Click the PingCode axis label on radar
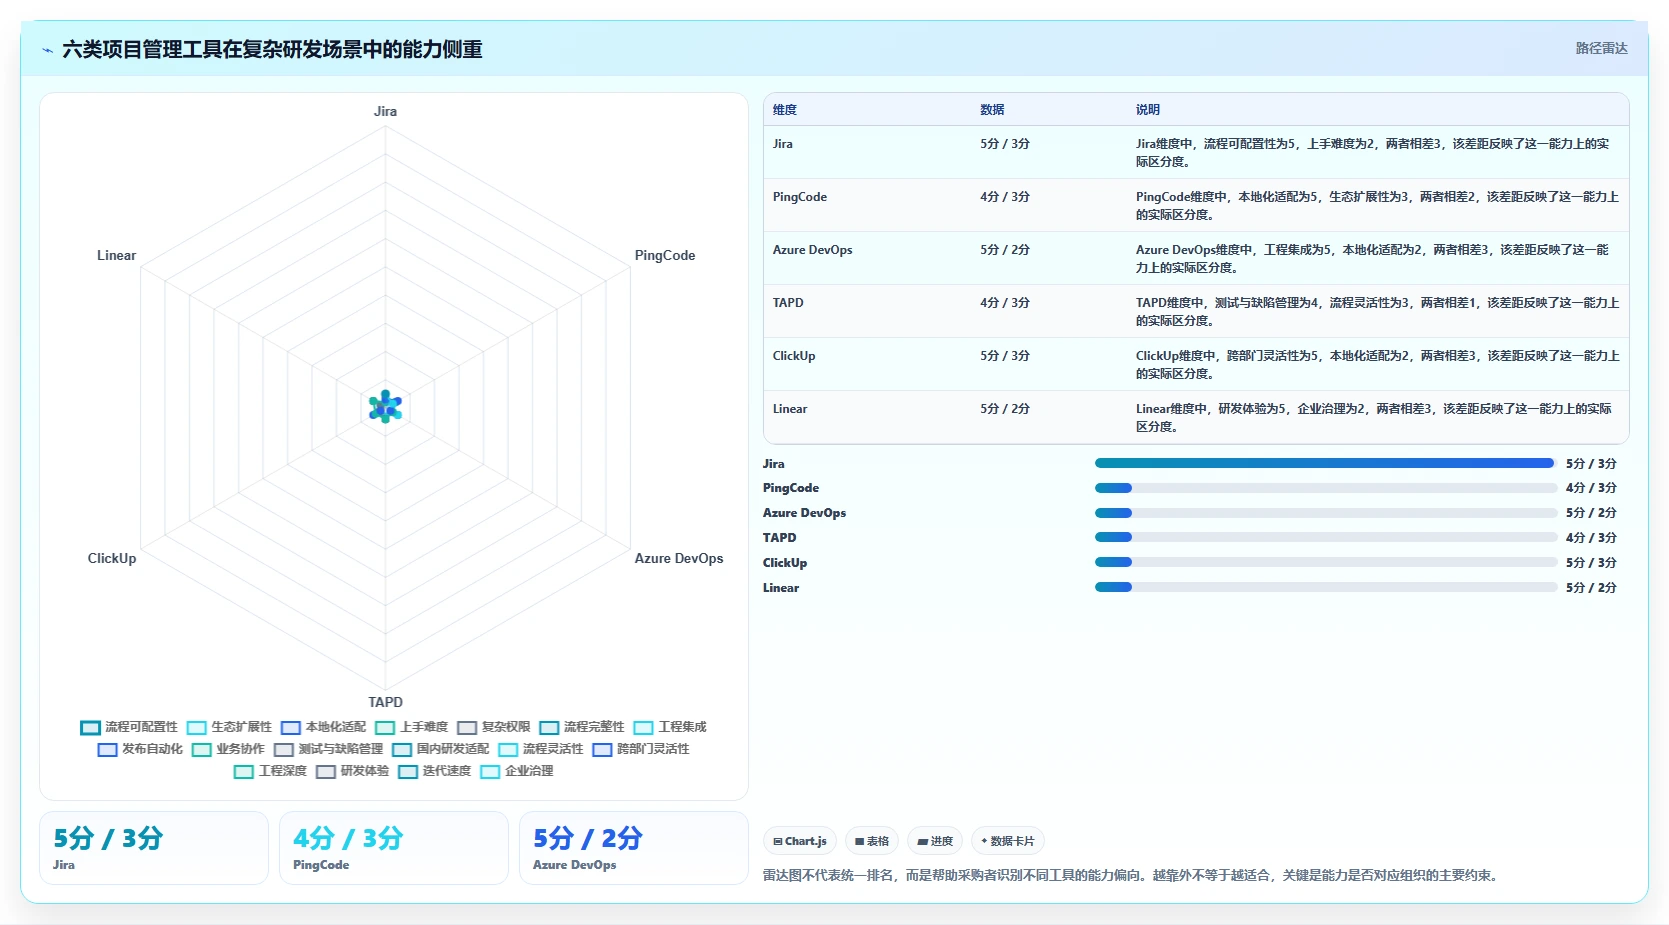The height and width of the screenshot is (925, 1669). tap(665, 255)
